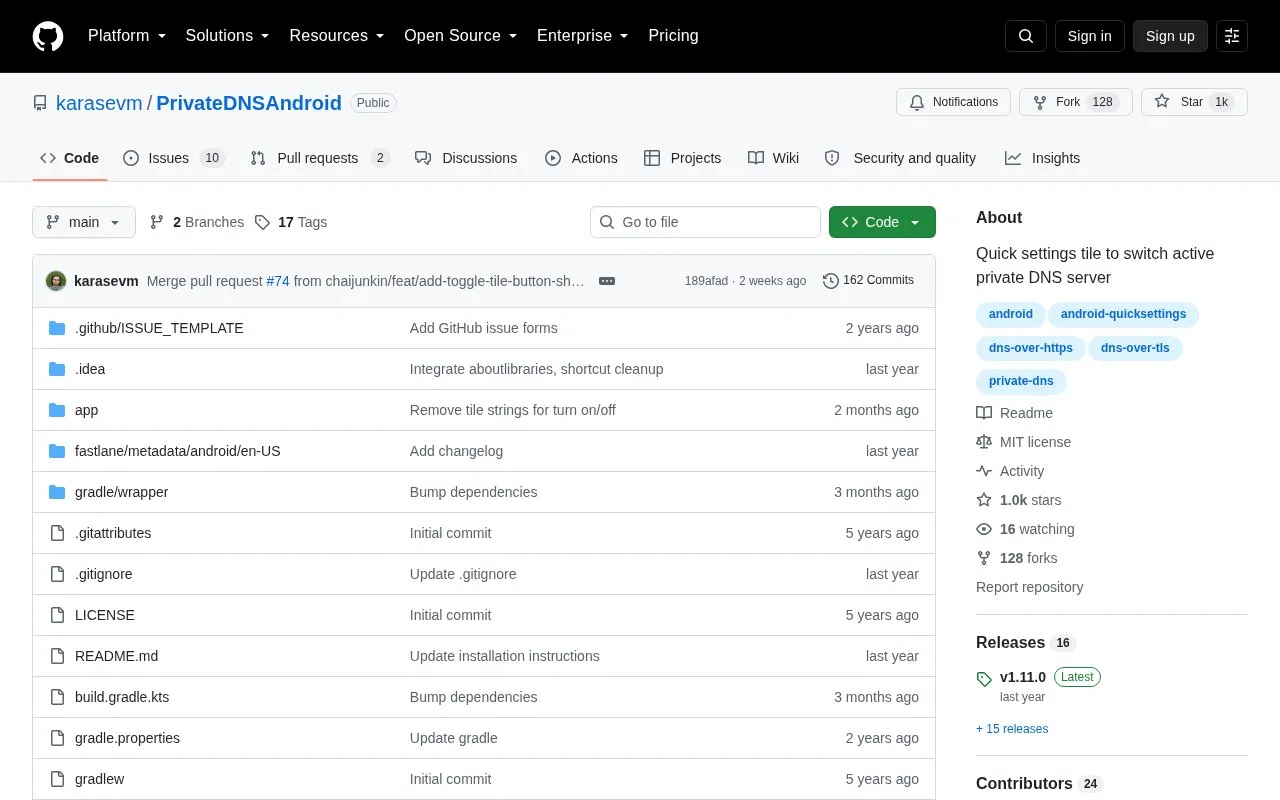Click the folder icon for .github/ISSUE_TEMPLATE
This screenshot has width=1280, height=800.
pyautogui.click(x=57, y=328)
